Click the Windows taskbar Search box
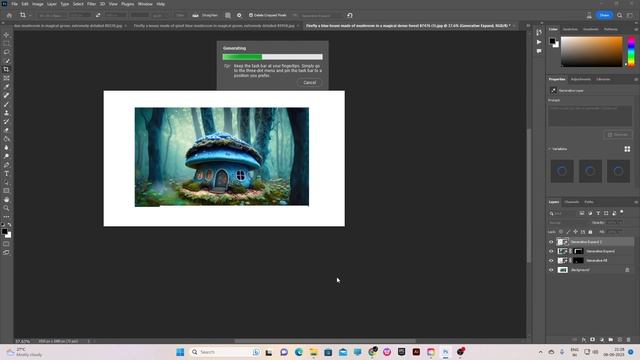This screenshot has height=360, width=640. click(x=224, y=352)
